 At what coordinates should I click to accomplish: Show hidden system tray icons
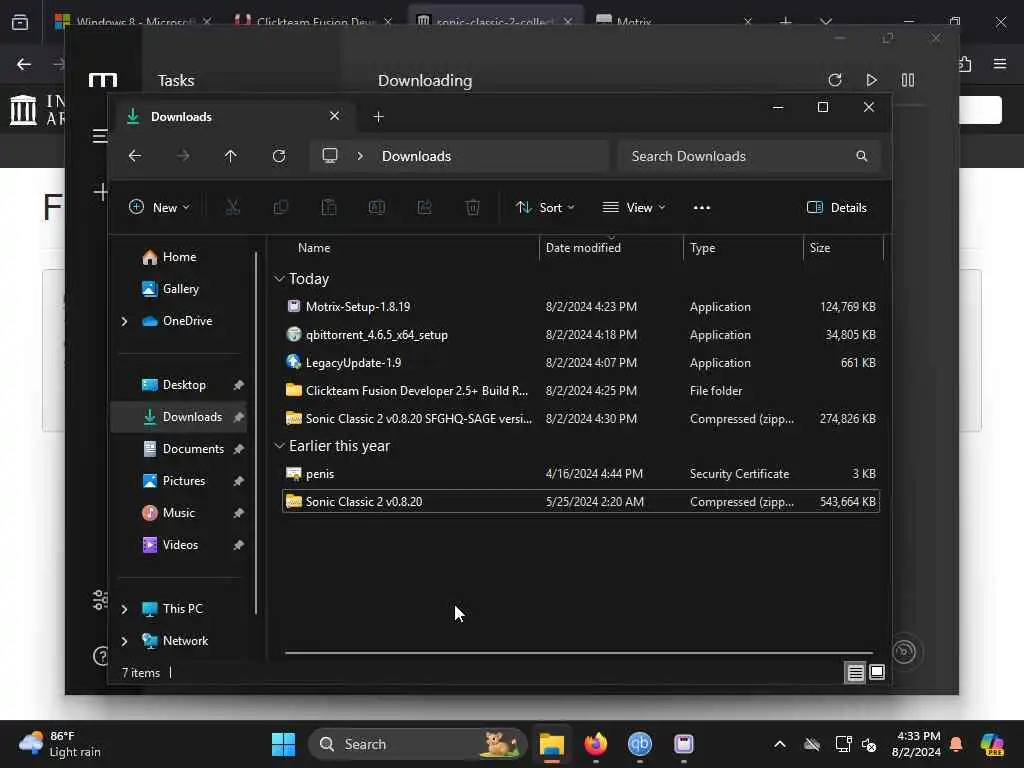[780, 744]
